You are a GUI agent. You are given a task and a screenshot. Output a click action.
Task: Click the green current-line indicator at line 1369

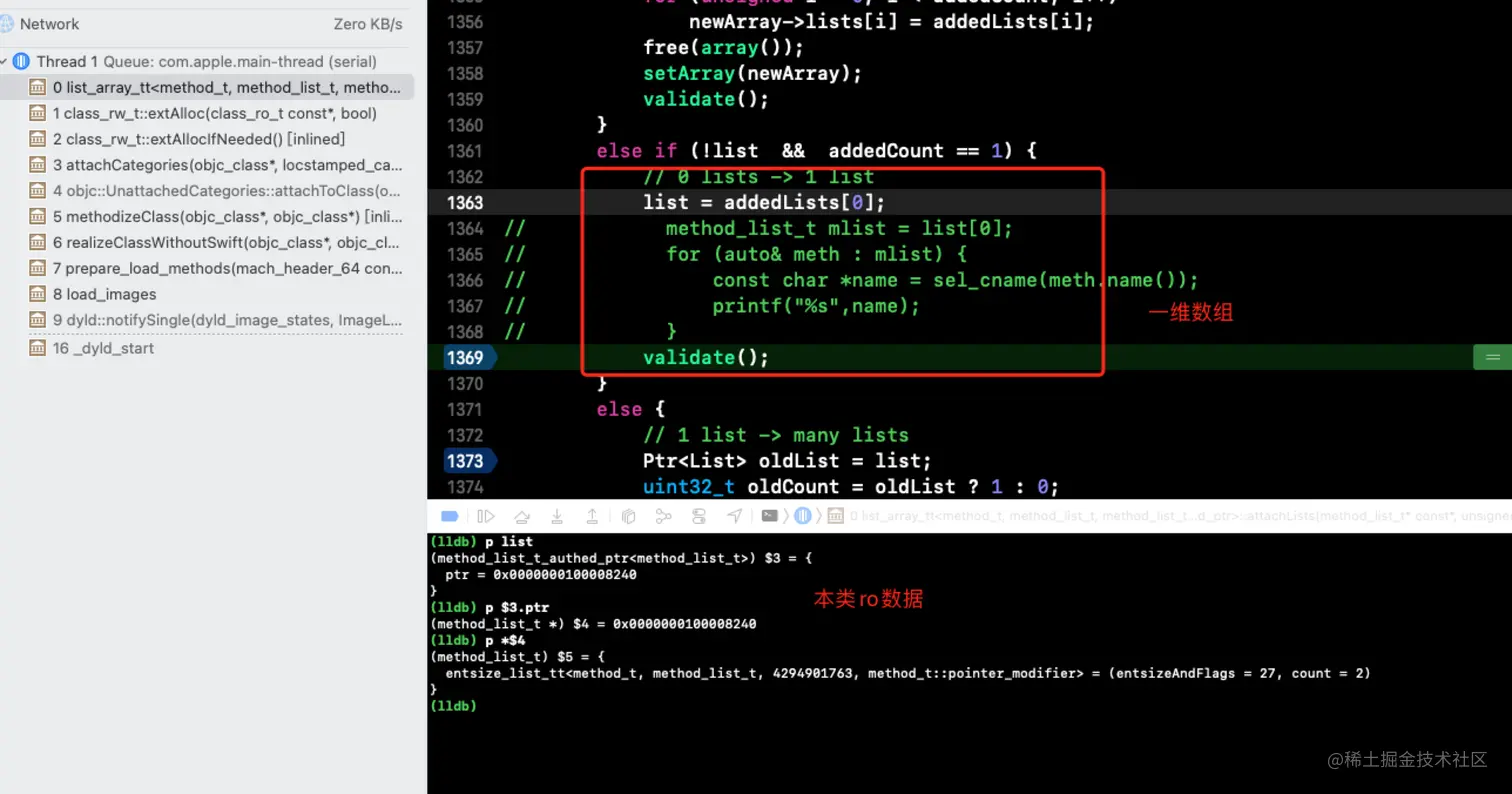(1492, 357)
